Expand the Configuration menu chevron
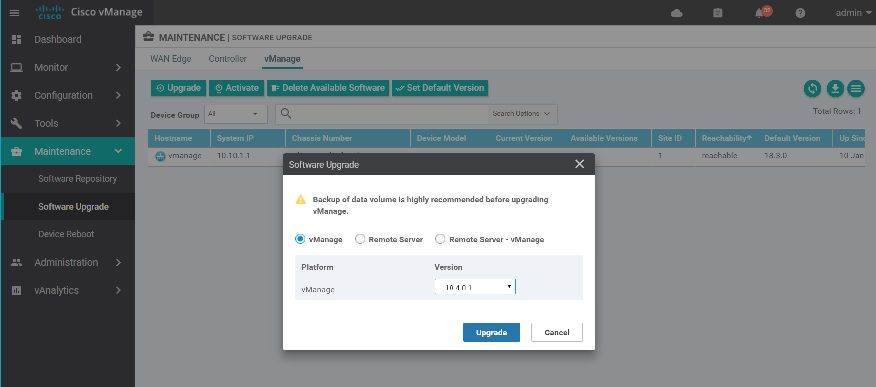This screenshot has width=876, height=387. [x=118, y=95]
